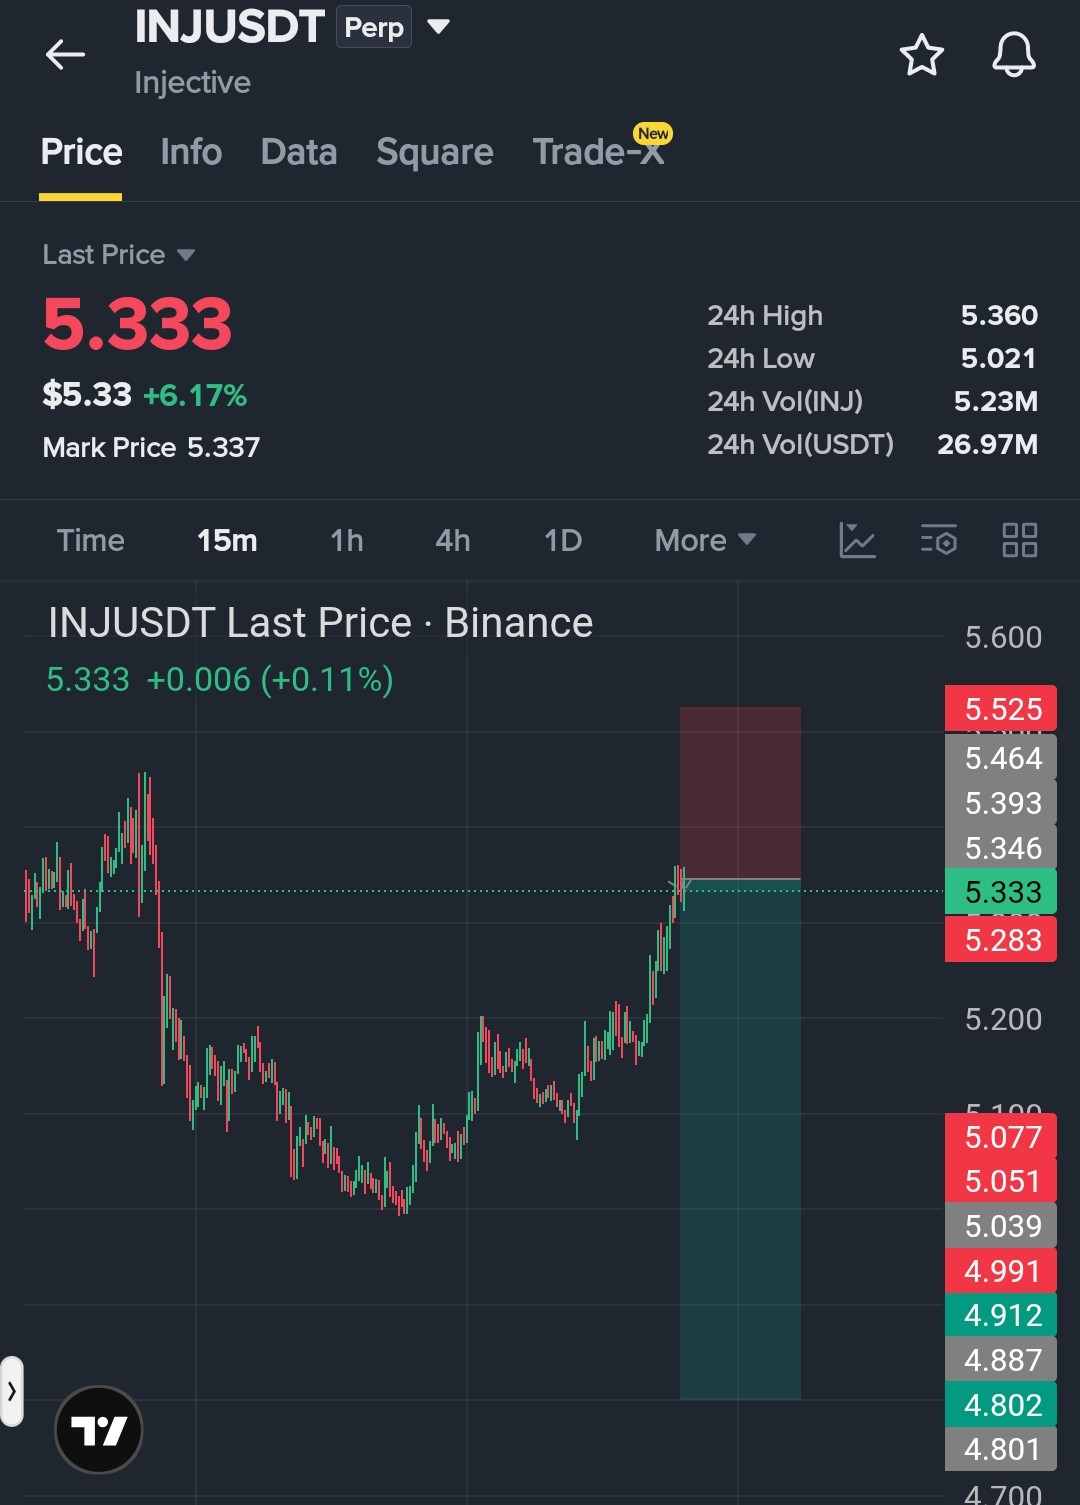Select the 4.991 red price label
Screen dimensions: 1080x1505
pos(1001,1271)
